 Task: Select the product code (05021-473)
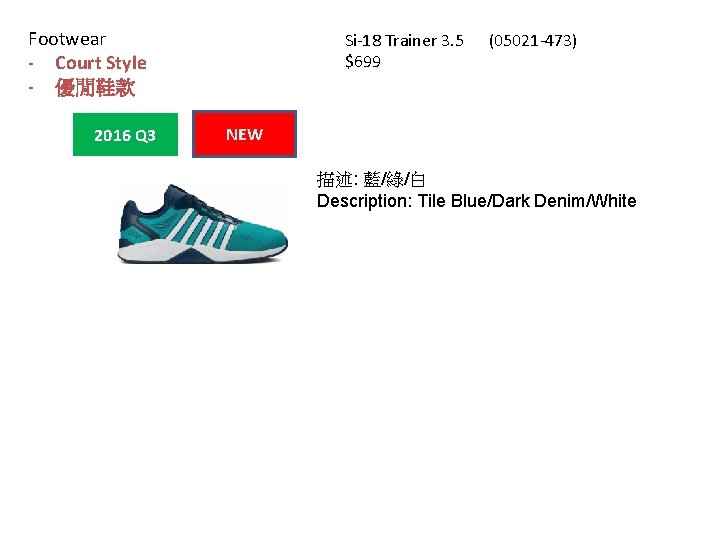coord(533,41)
